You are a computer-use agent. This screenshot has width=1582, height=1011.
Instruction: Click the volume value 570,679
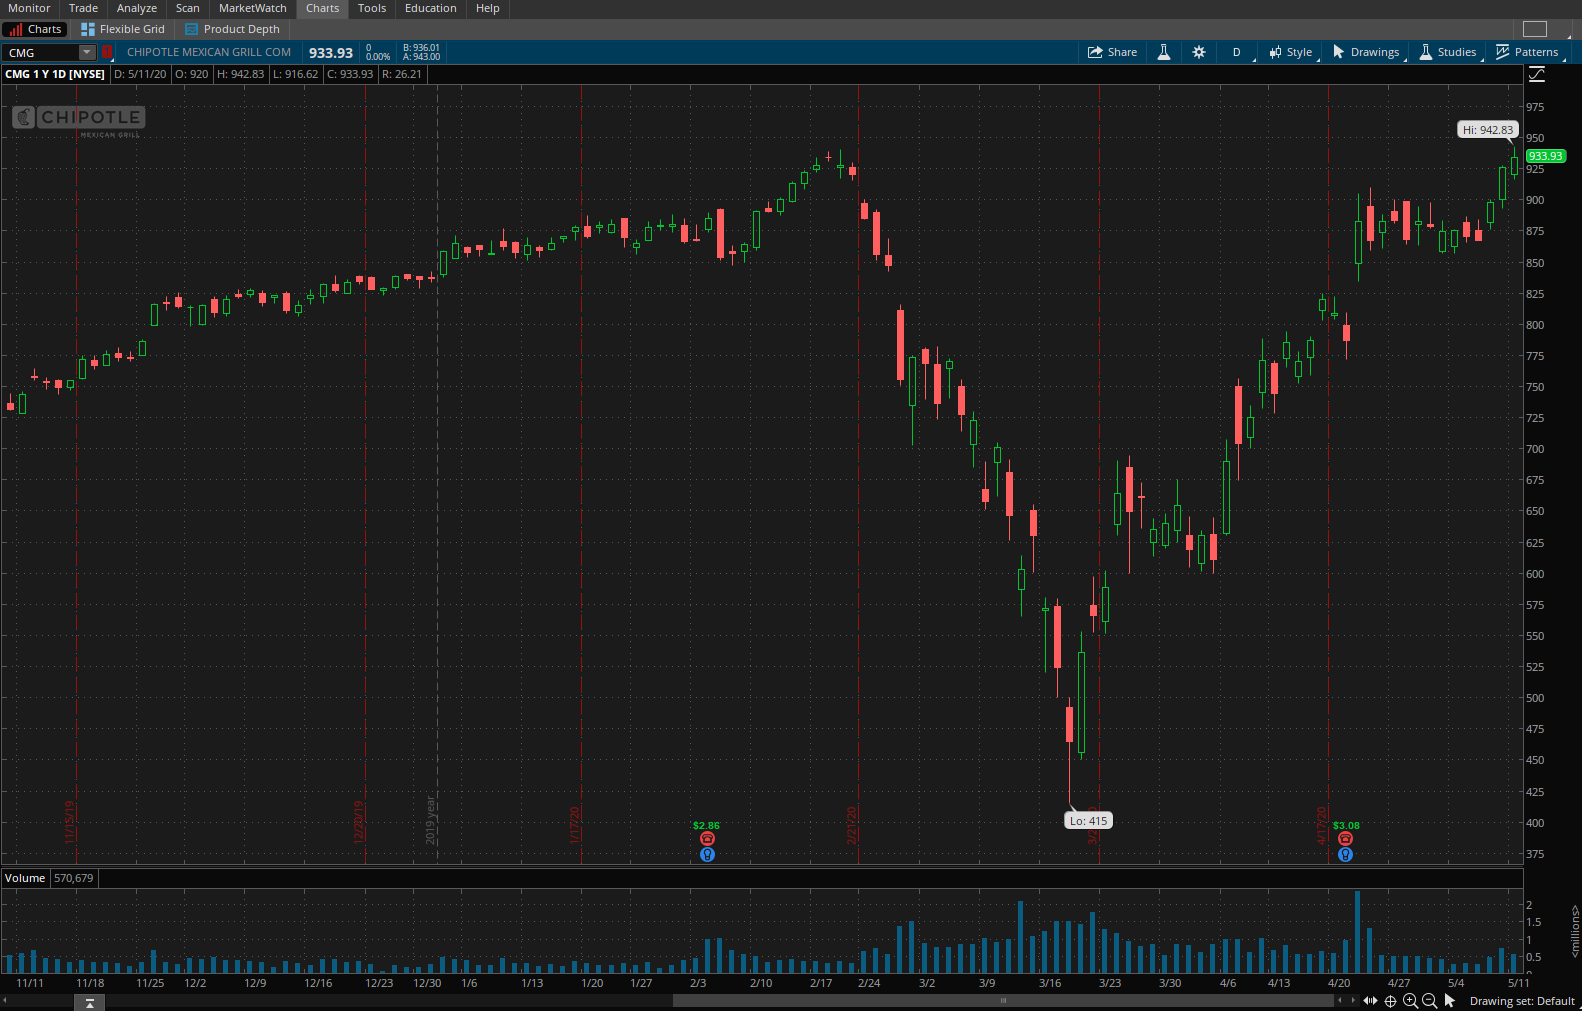[74, 878]
